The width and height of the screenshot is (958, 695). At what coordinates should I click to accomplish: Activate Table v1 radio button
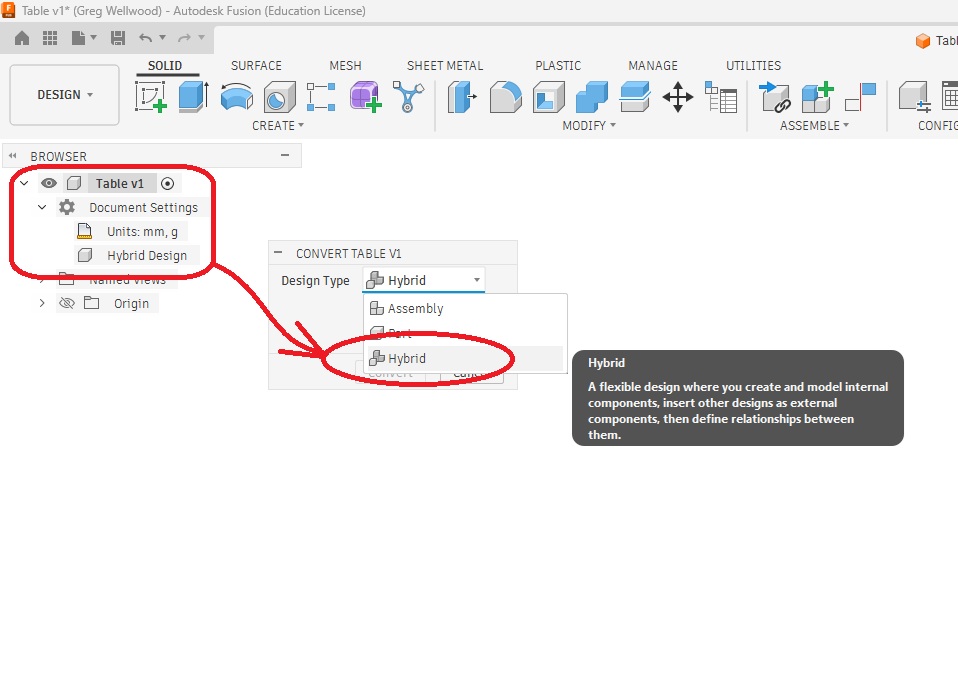coord(167,183)
